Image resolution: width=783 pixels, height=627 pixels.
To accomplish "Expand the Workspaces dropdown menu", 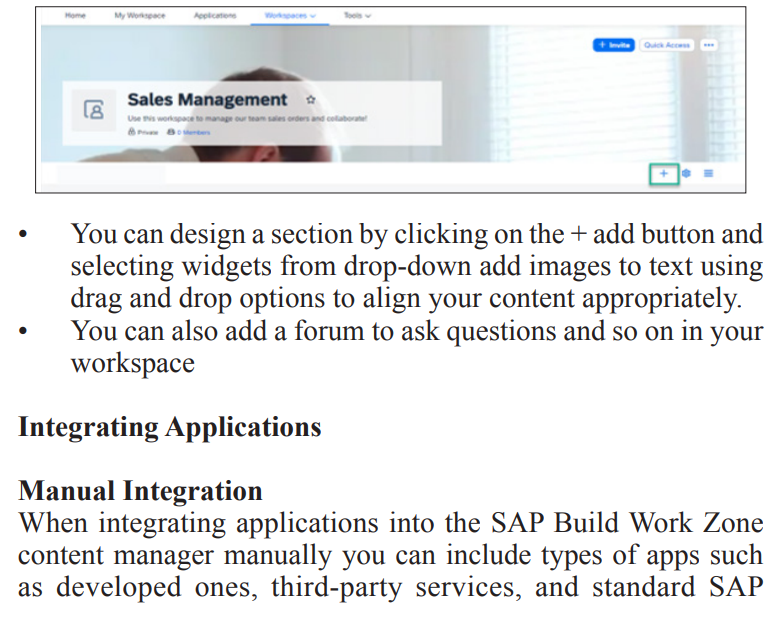I will [290, 15].
